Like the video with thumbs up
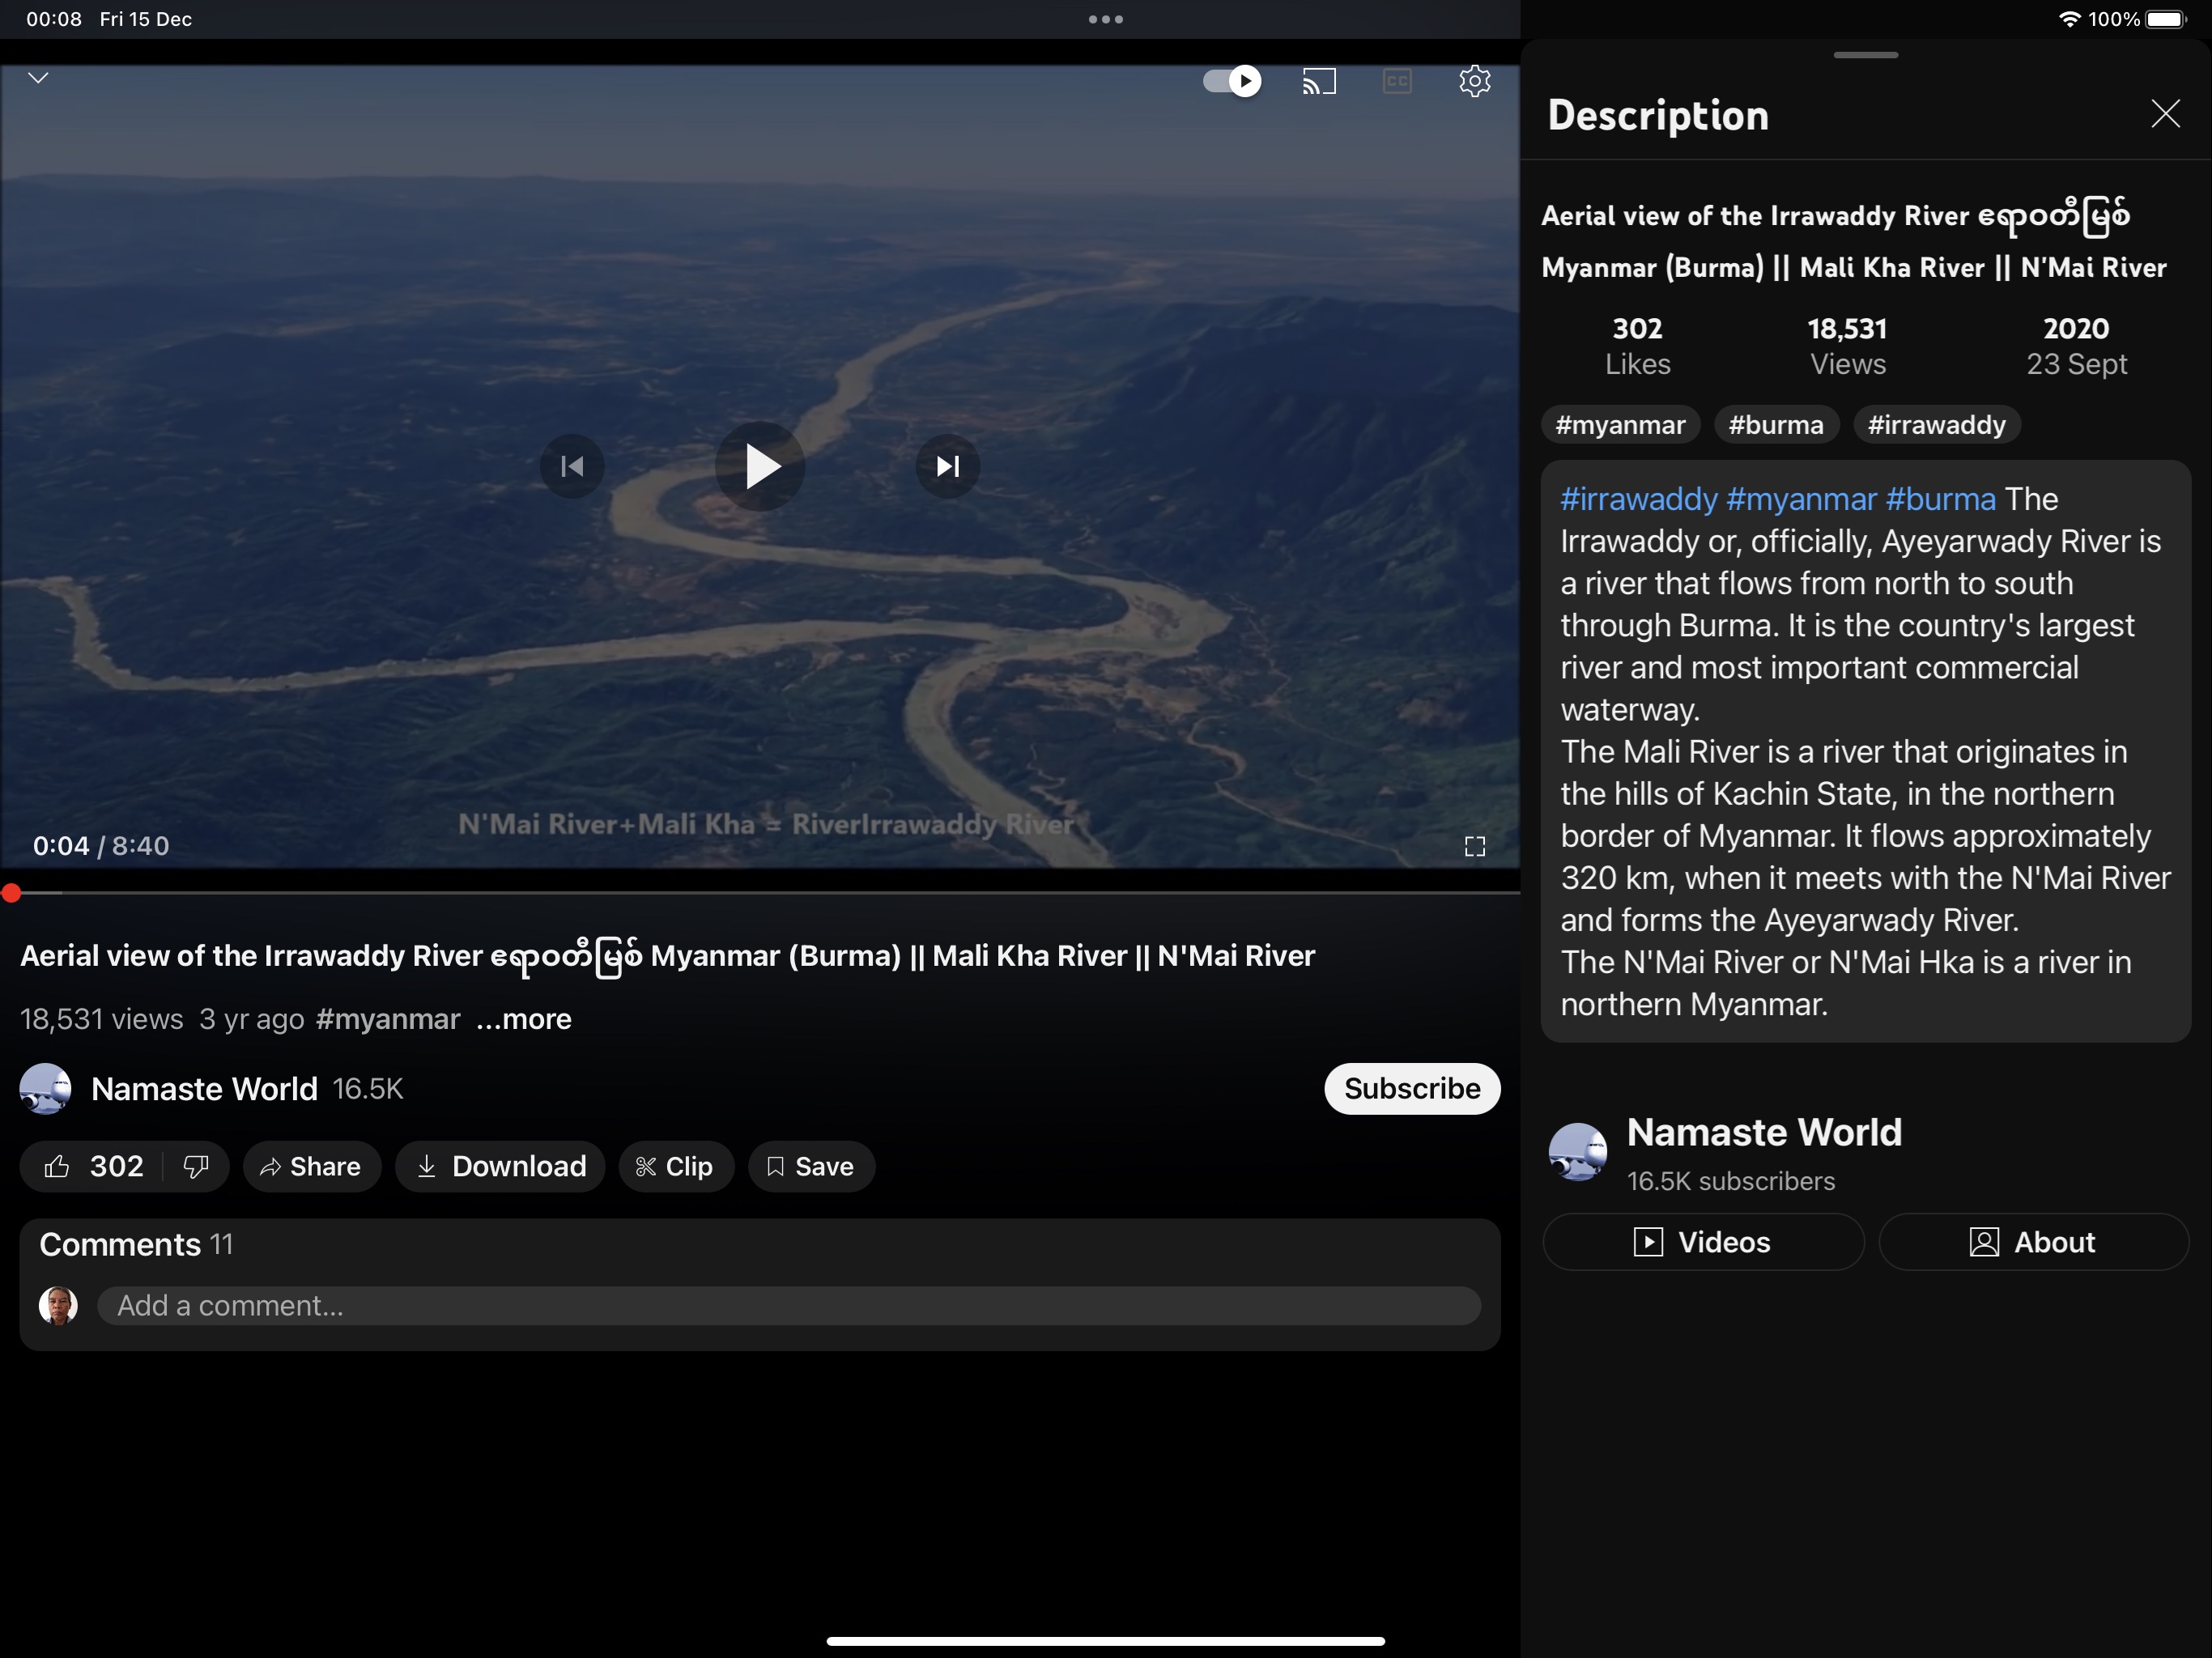This screenshot has width=2212, height=1658. click(58, 1166)
